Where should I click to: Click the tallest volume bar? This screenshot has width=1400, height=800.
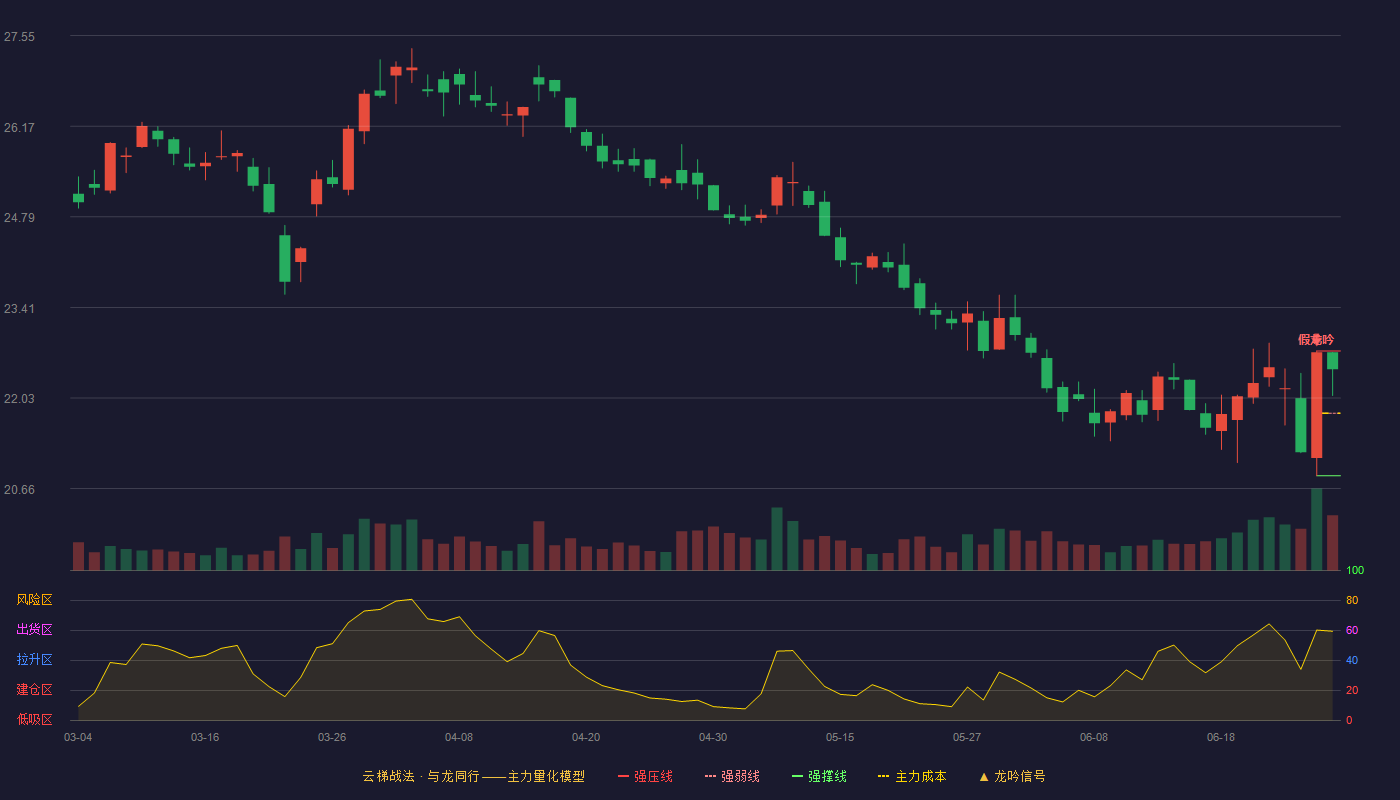point(1316,529)
